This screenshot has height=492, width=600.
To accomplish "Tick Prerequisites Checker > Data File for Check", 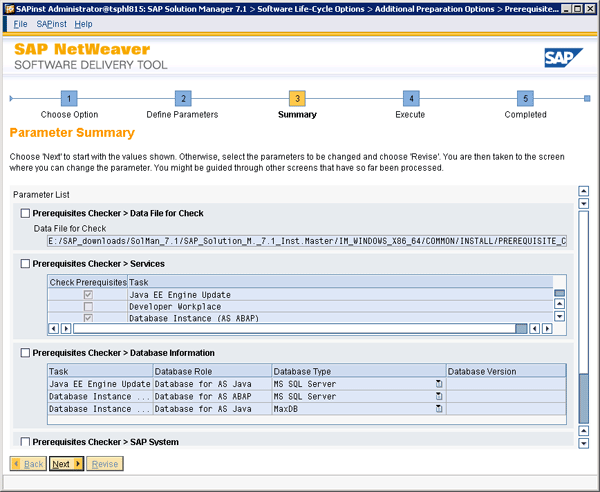I will 26,213.
